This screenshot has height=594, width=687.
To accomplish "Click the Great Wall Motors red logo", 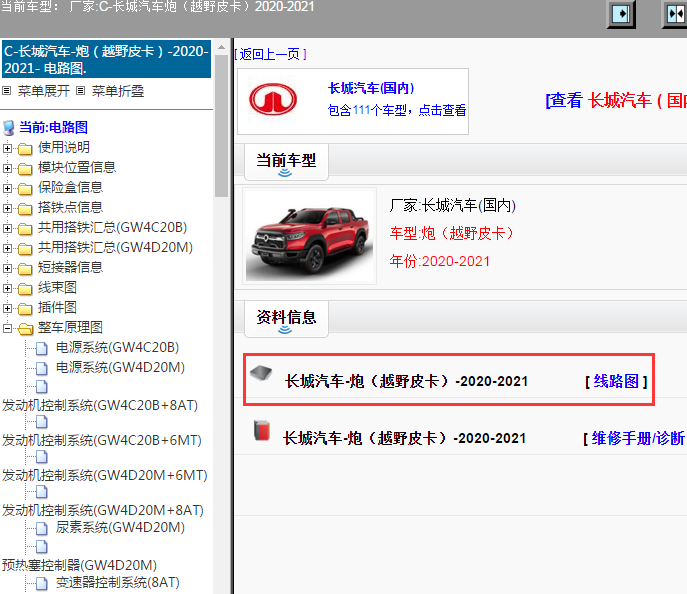I will (x=273, y=100).
